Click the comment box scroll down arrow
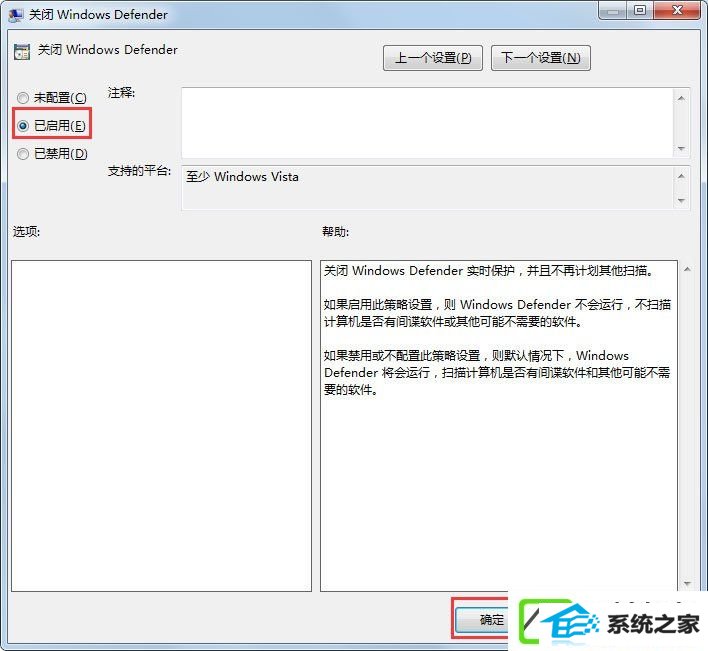Screen dimensions: 708x651 click(x=681, y=149)
